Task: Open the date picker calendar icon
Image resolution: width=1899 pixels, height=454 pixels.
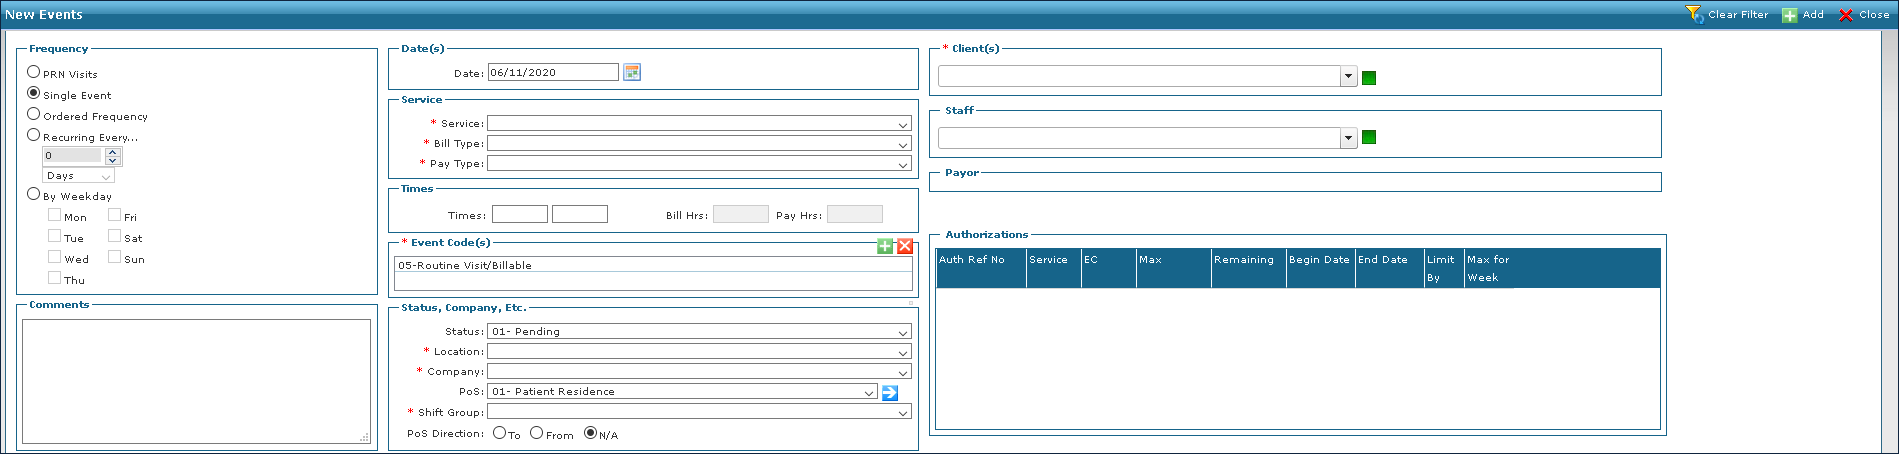Action: (x=631, y=72)
